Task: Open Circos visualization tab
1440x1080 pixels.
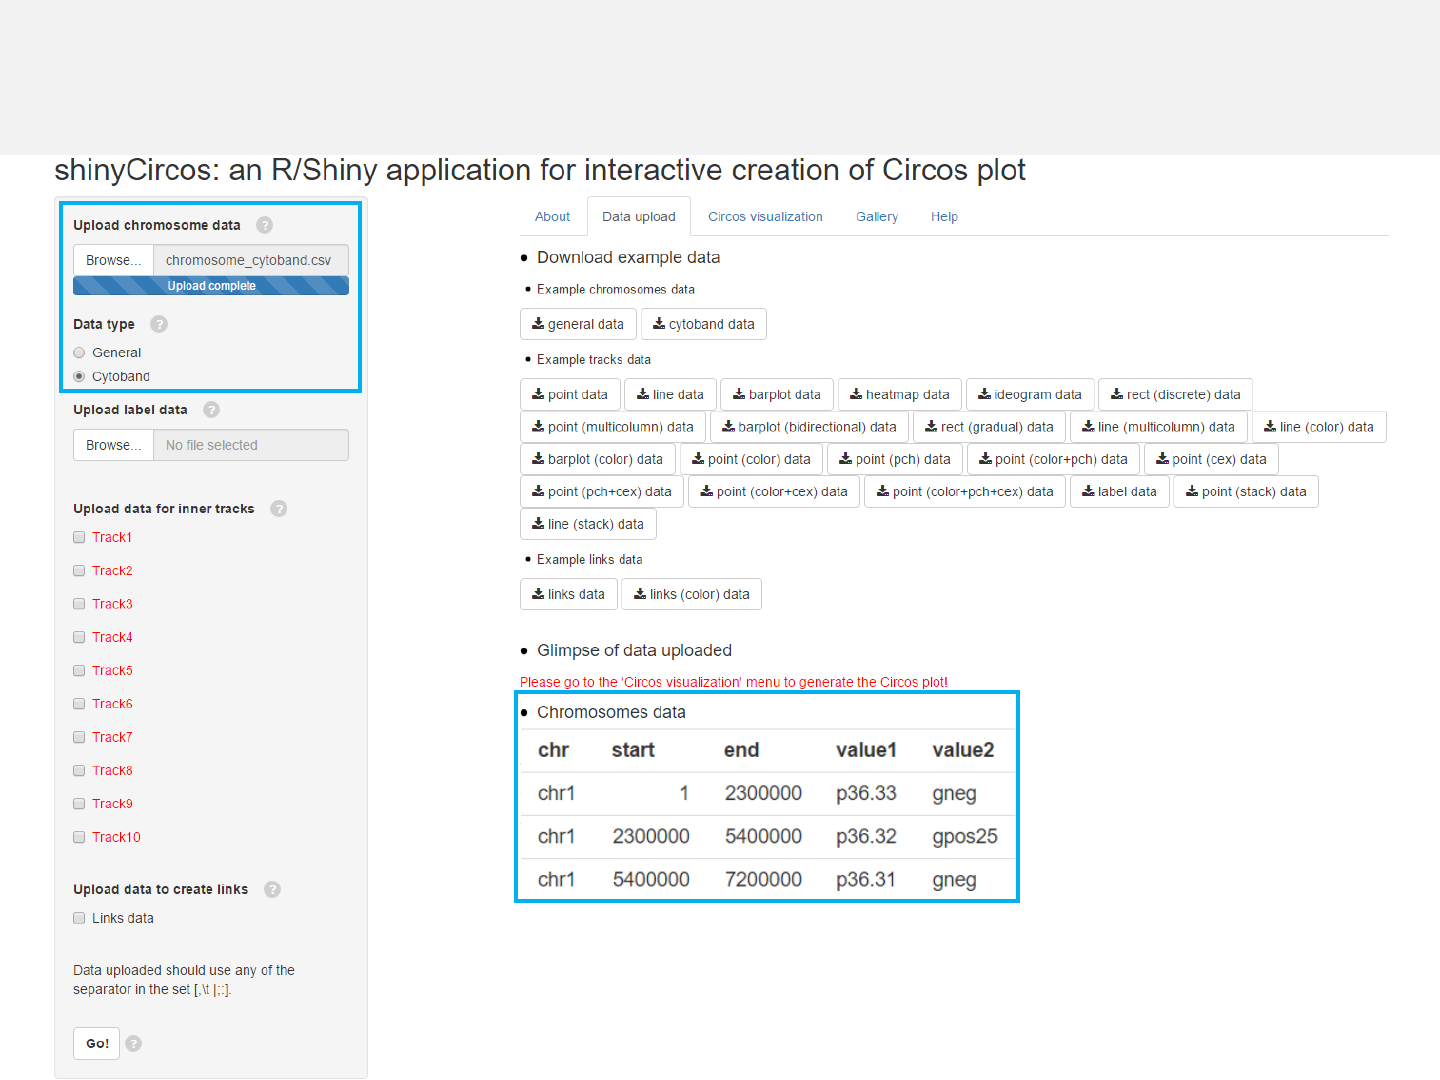Action: tap(765, 216)
